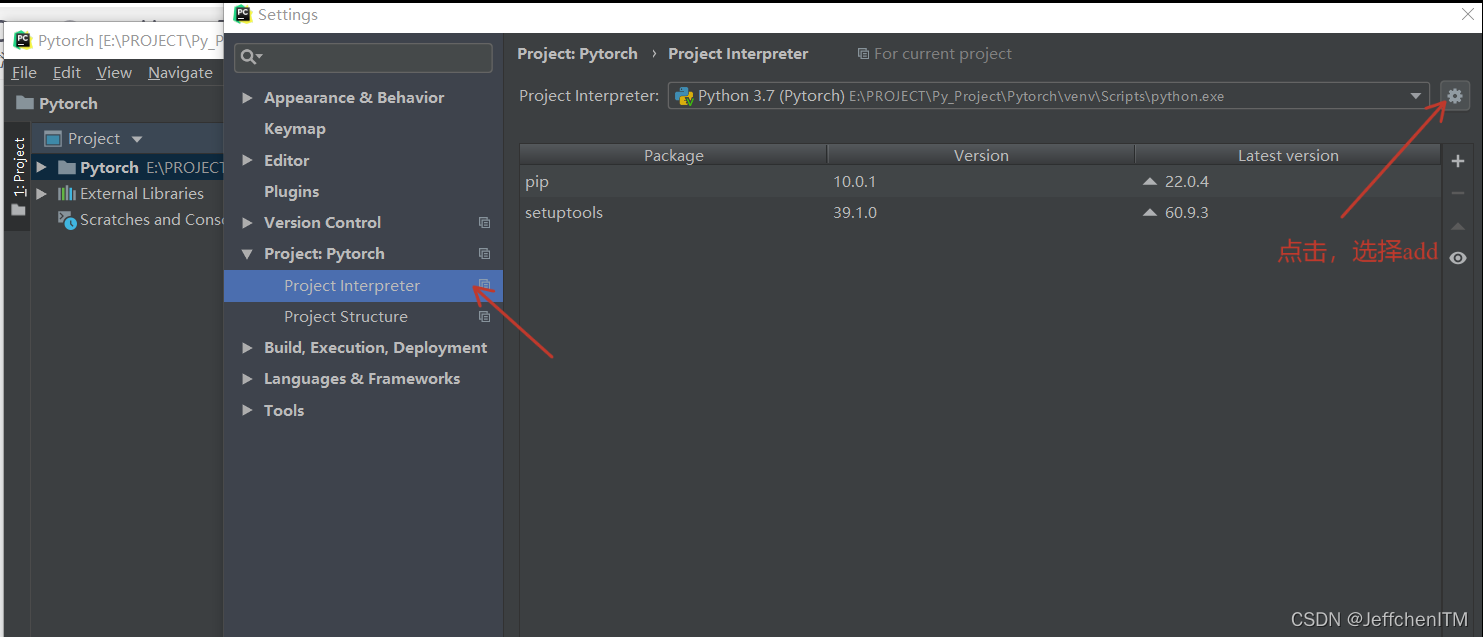Click the upgrade arrow icon for packages

[x=1458, y=227]
